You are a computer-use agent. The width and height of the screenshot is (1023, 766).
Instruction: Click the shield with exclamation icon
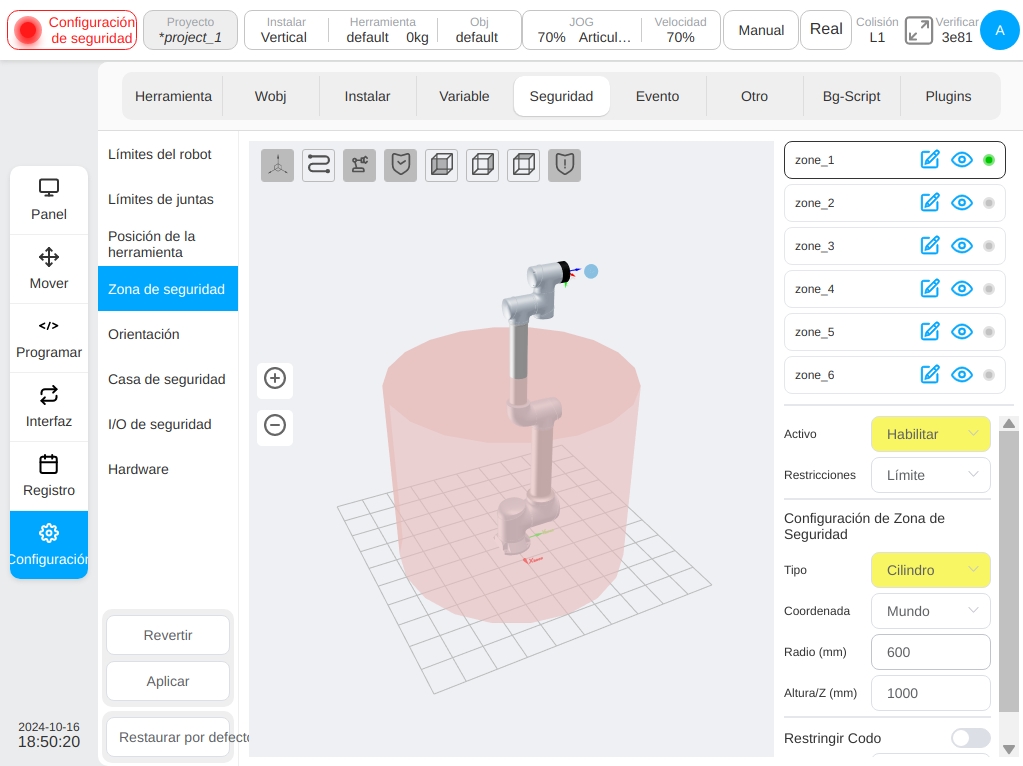click(x=564, y=164)
